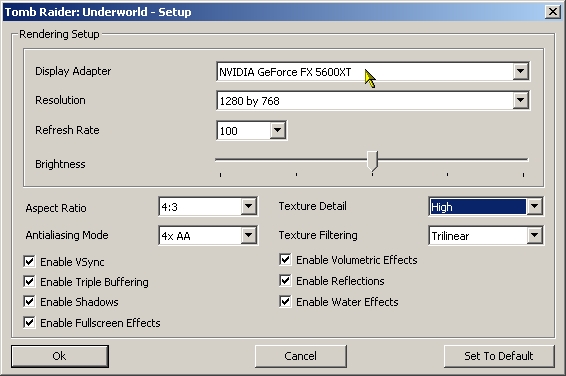Uncheck Enable Shadows option
Image resolution: width=566 pixels, height=376 pixels.
click(29, 301)
